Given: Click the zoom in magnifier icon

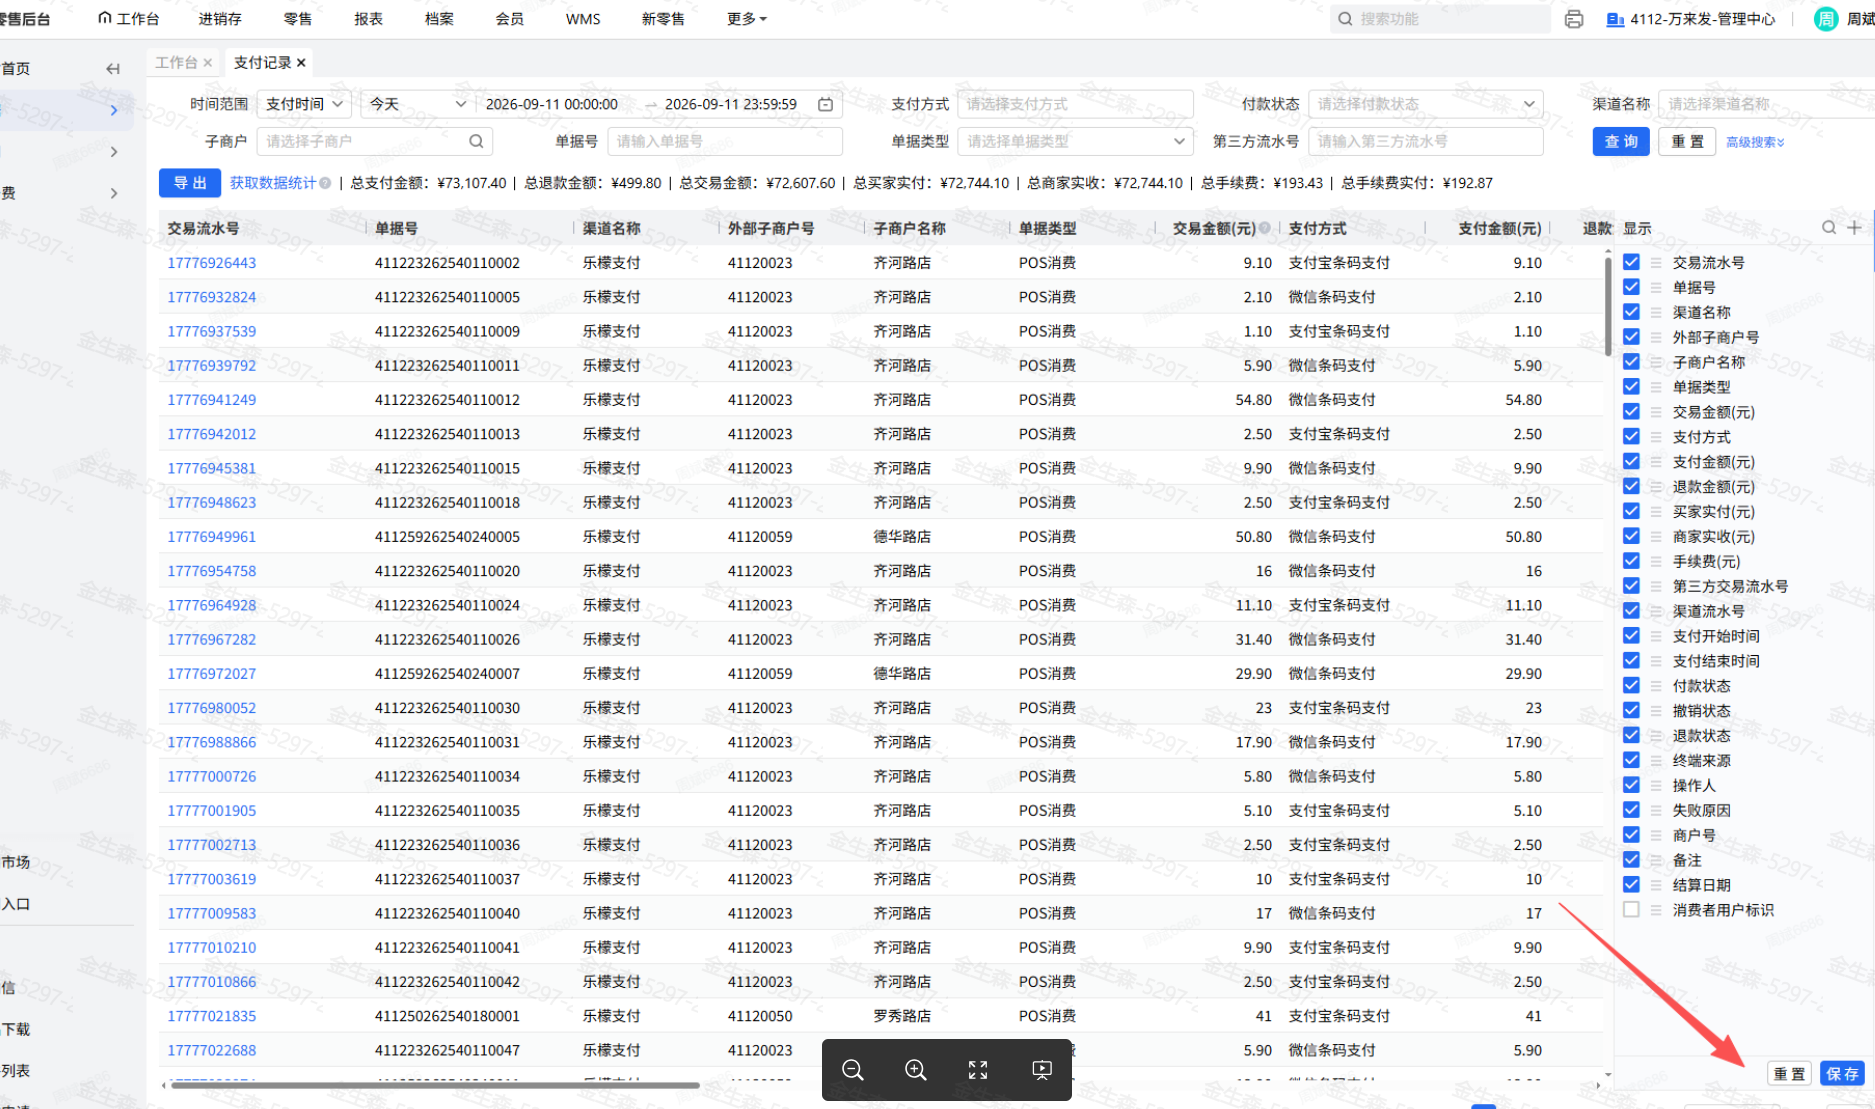Looking at the screenshot, I should click(915, 1070).
